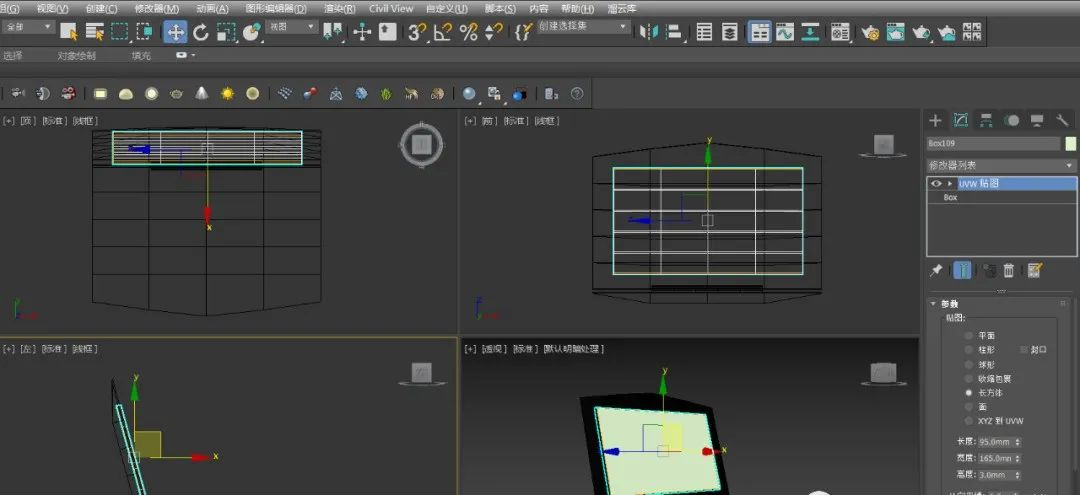The height and width of the screenshot is (495, 1080).
Task: Open the Create tab plus icon
Action: coord(935,120)
